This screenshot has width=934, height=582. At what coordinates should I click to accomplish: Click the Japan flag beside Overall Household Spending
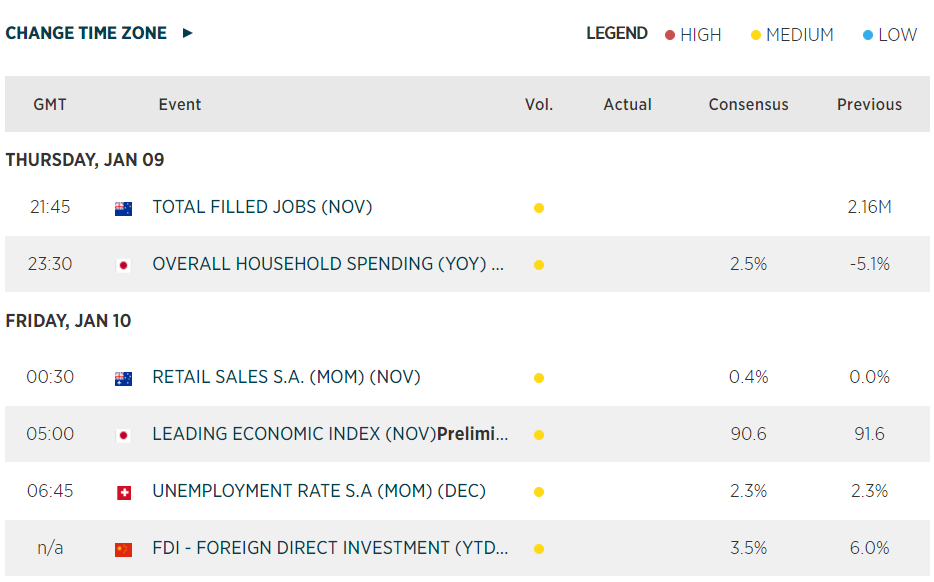(x=124, y=265)
